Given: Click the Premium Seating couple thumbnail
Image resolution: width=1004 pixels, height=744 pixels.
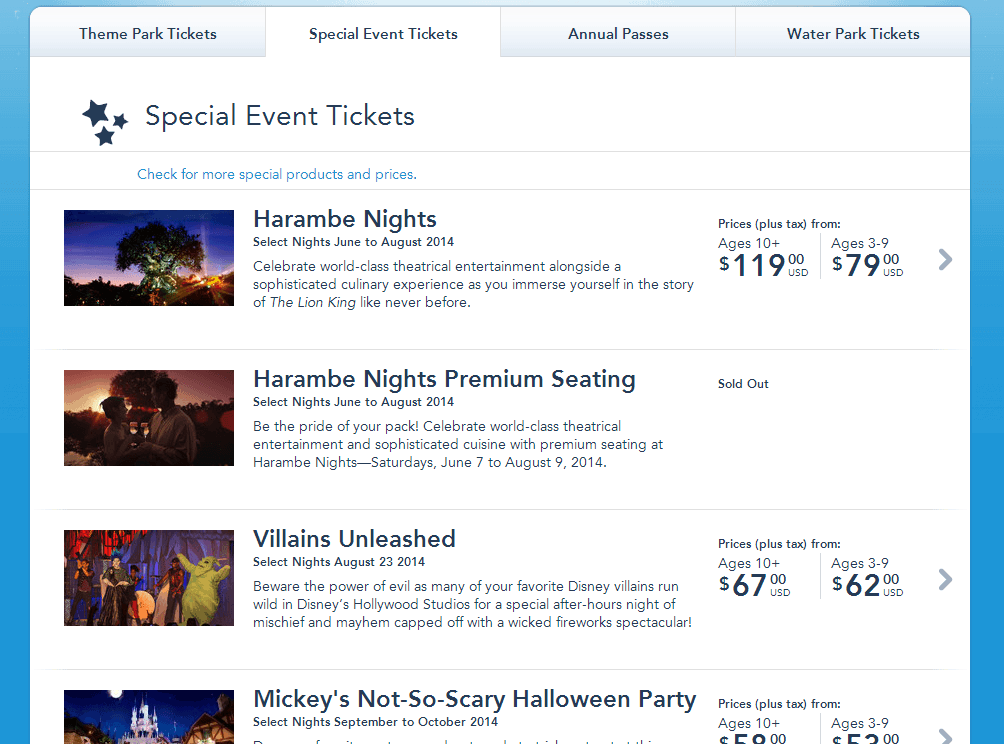Looking at the screenshot, I should point(149,418).
